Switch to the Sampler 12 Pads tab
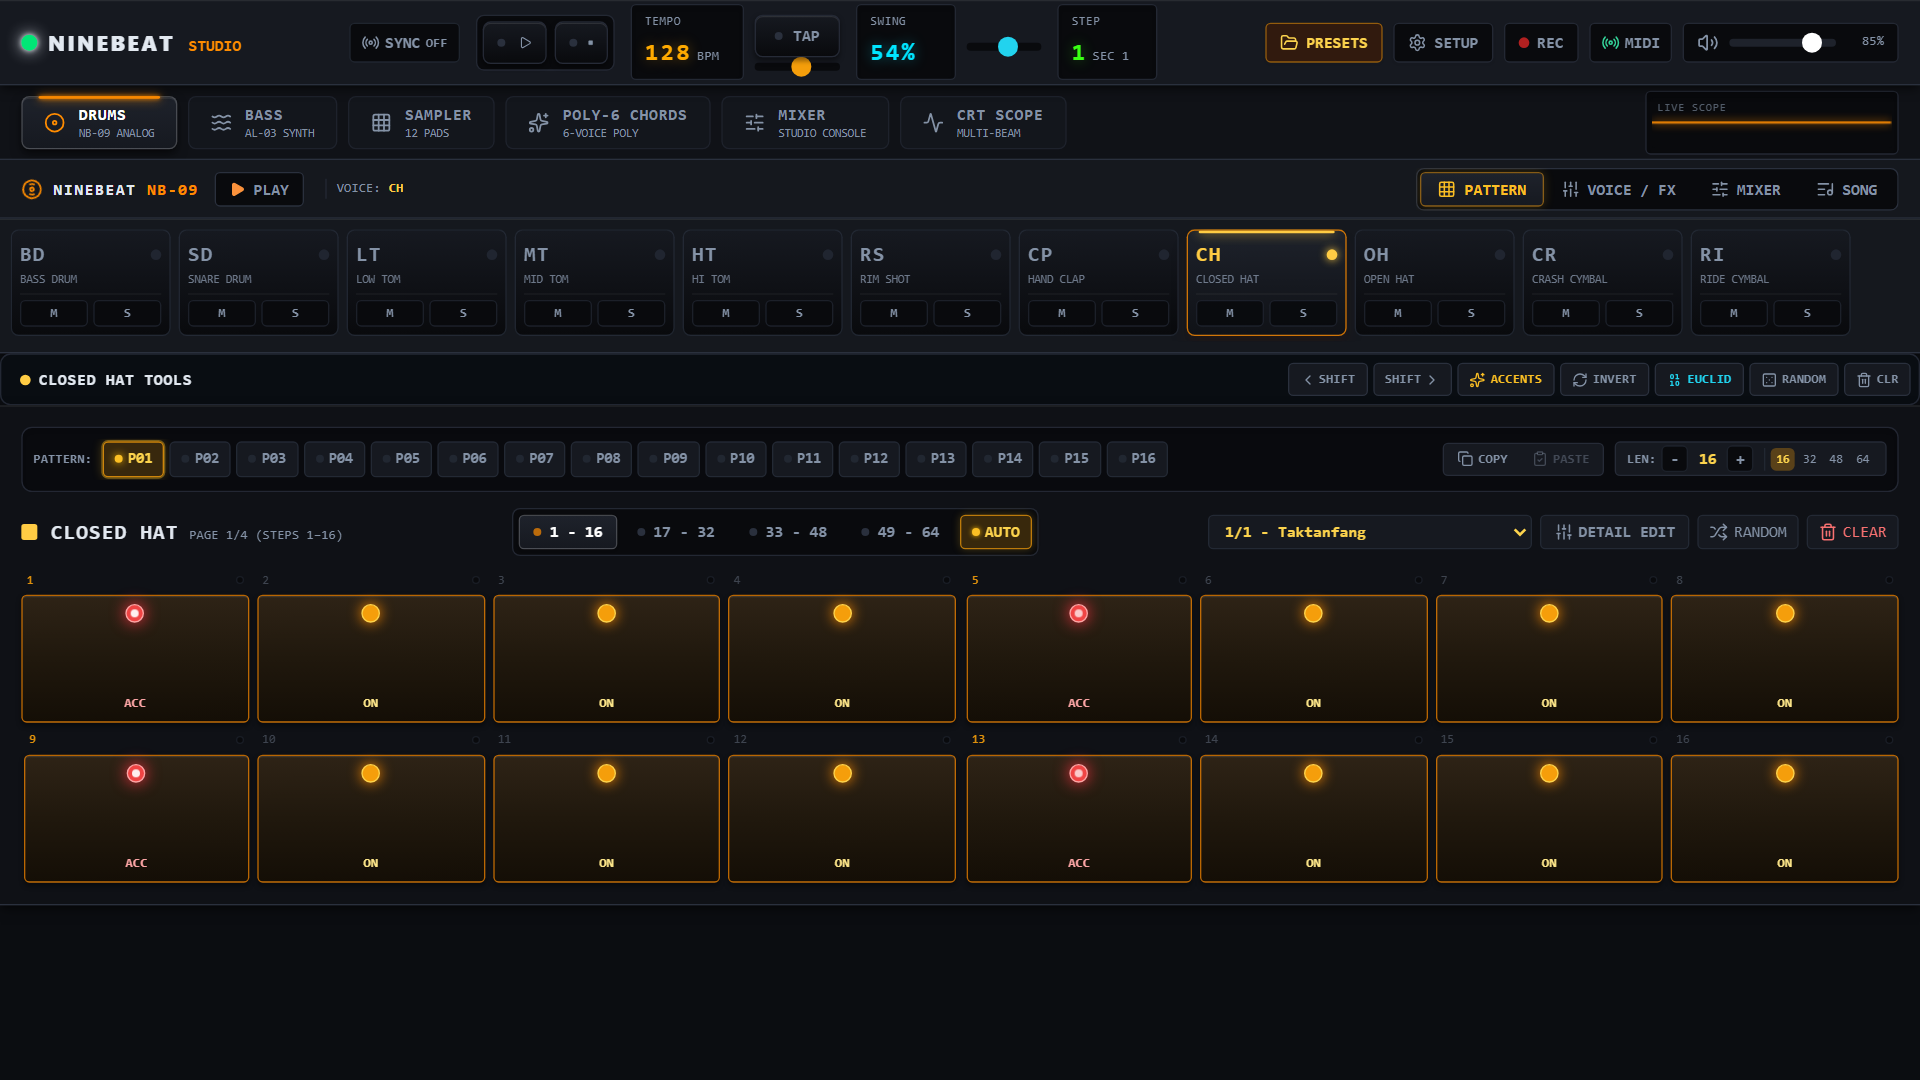 (x=421, y=123)
